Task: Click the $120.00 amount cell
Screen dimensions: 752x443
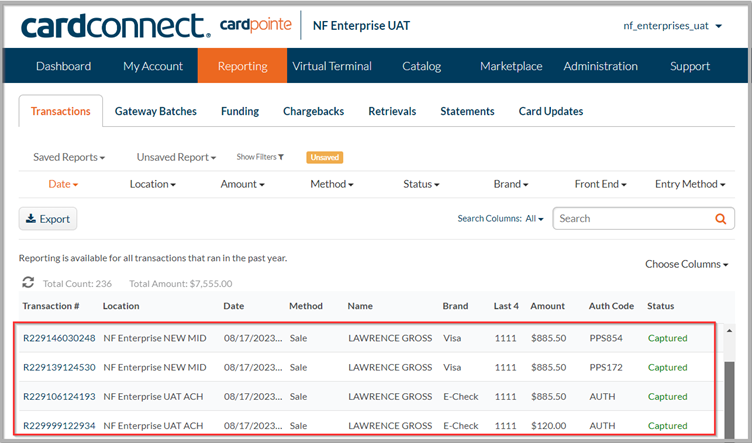Action: point(549,426)
